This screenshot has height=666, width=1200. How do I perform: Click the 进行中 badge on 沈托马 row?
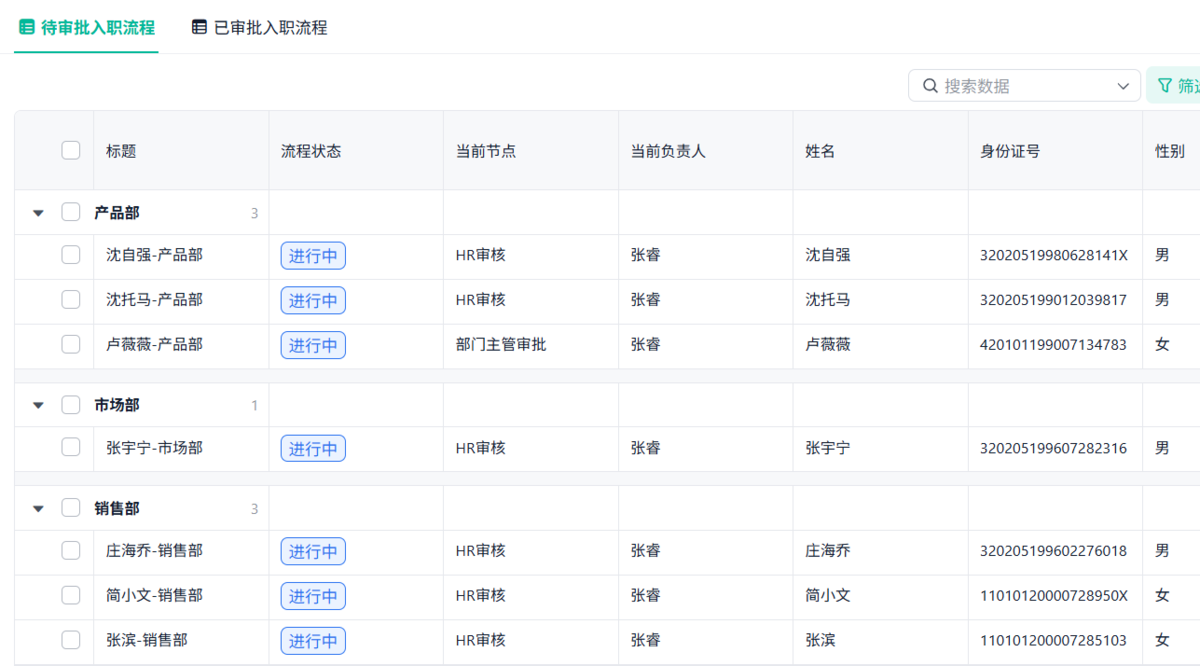click(313, 300)
